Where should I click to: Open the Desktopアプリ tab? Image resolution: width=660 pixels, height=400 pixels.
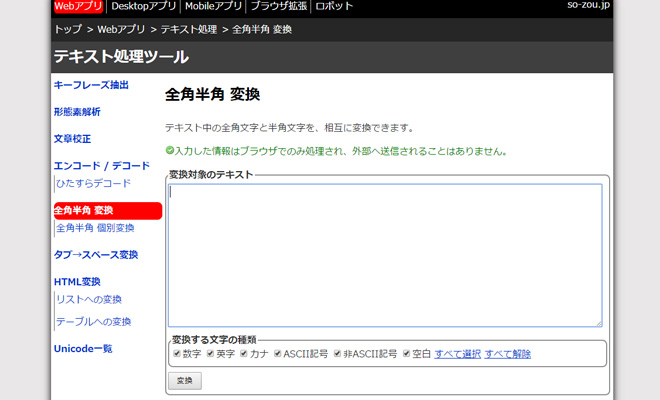(143, 7)
